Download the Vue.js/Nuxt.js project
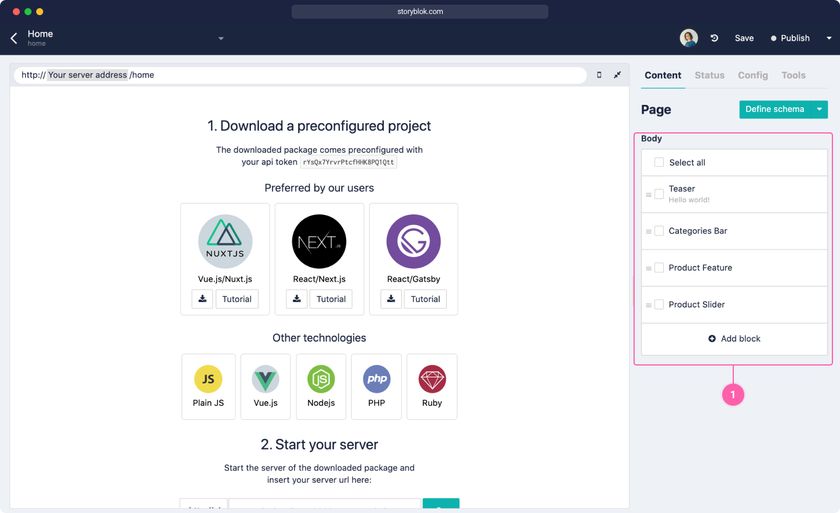Screen dimensions: 840x513 (202, 299)
